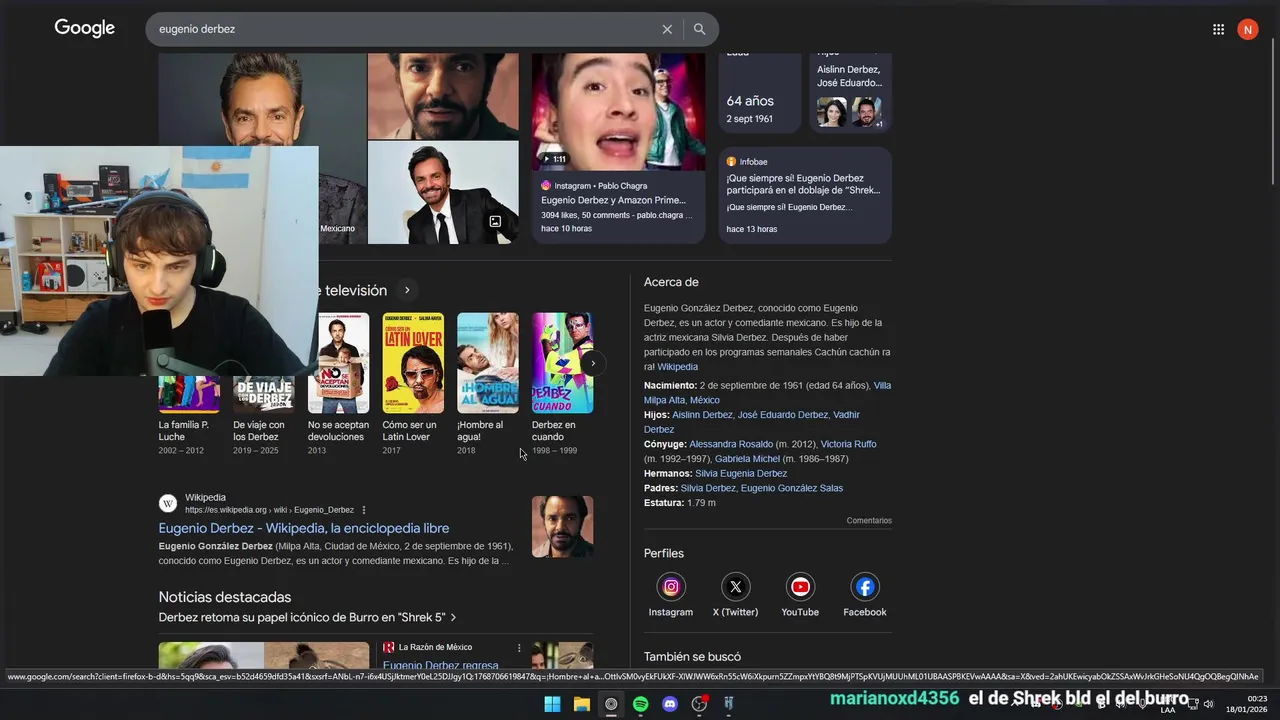Open the 64 años age card
Viewport: 1280px width, 720px height.
tap(760, 93)
